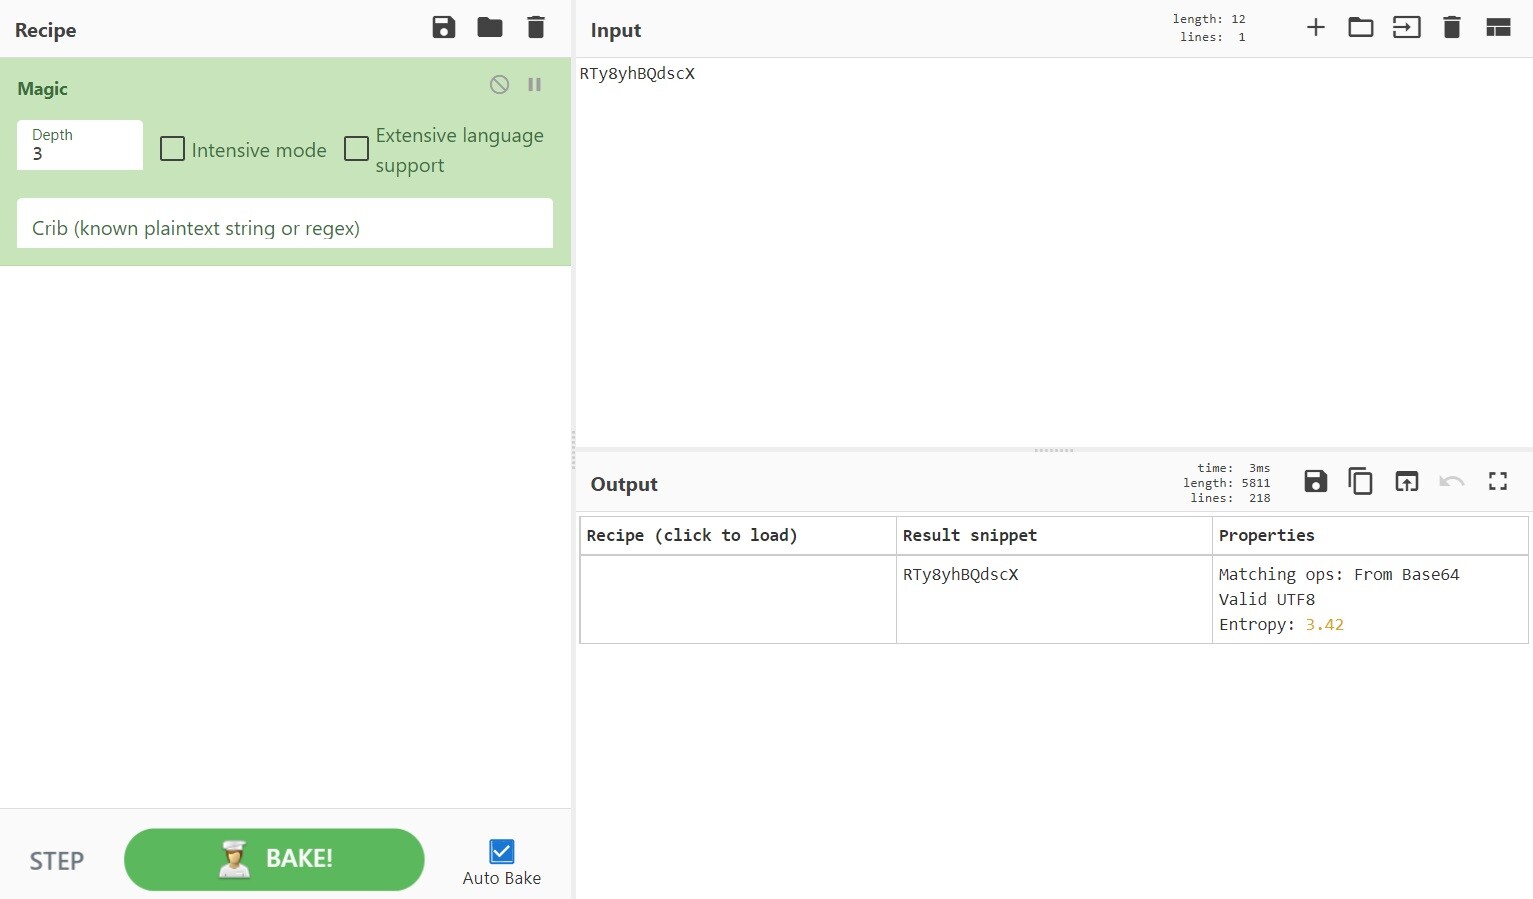Open a file as input
The height and width of the screenshot is (899, 1533).
tap(1406, 28)
